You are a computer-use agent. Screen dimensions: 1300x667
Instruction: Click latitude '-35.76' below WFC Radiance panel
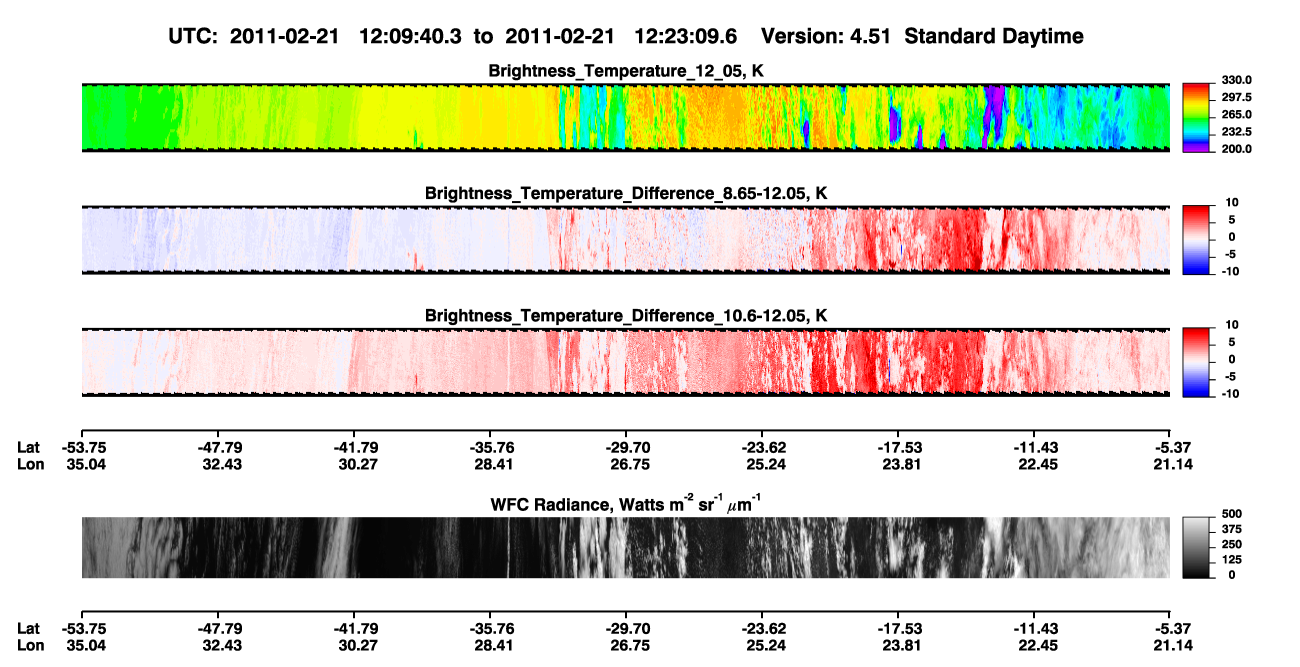489,629
